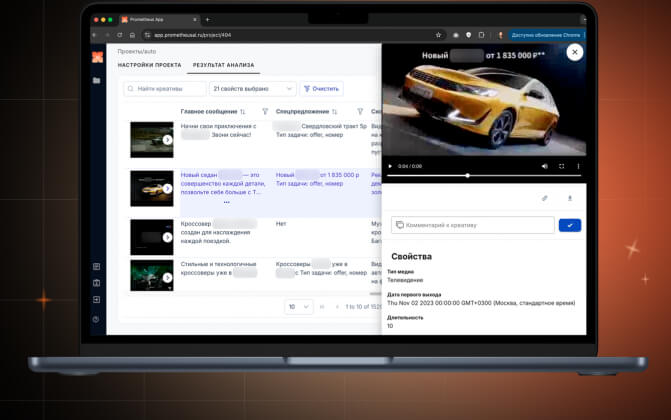Click the Очистить filter button
Viewport: 671px width, 420px height.
(321, 89)
